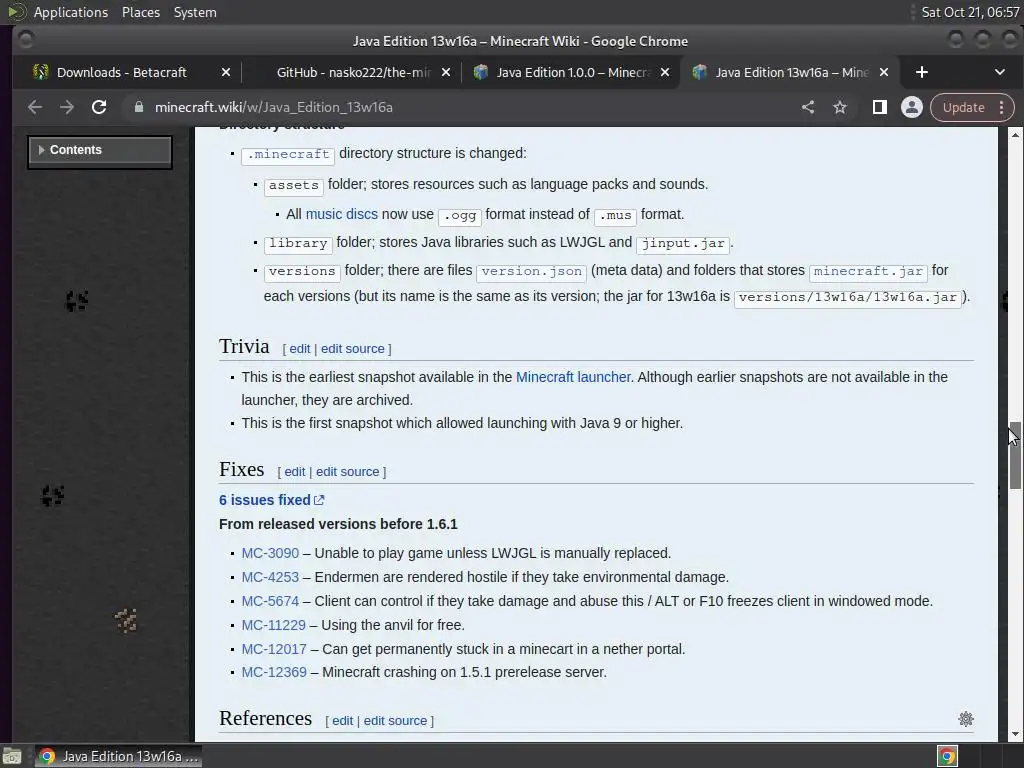1024x768 pixels.
Task: Click edit source next to Trivia heading
Action: (x=353, y=349)
